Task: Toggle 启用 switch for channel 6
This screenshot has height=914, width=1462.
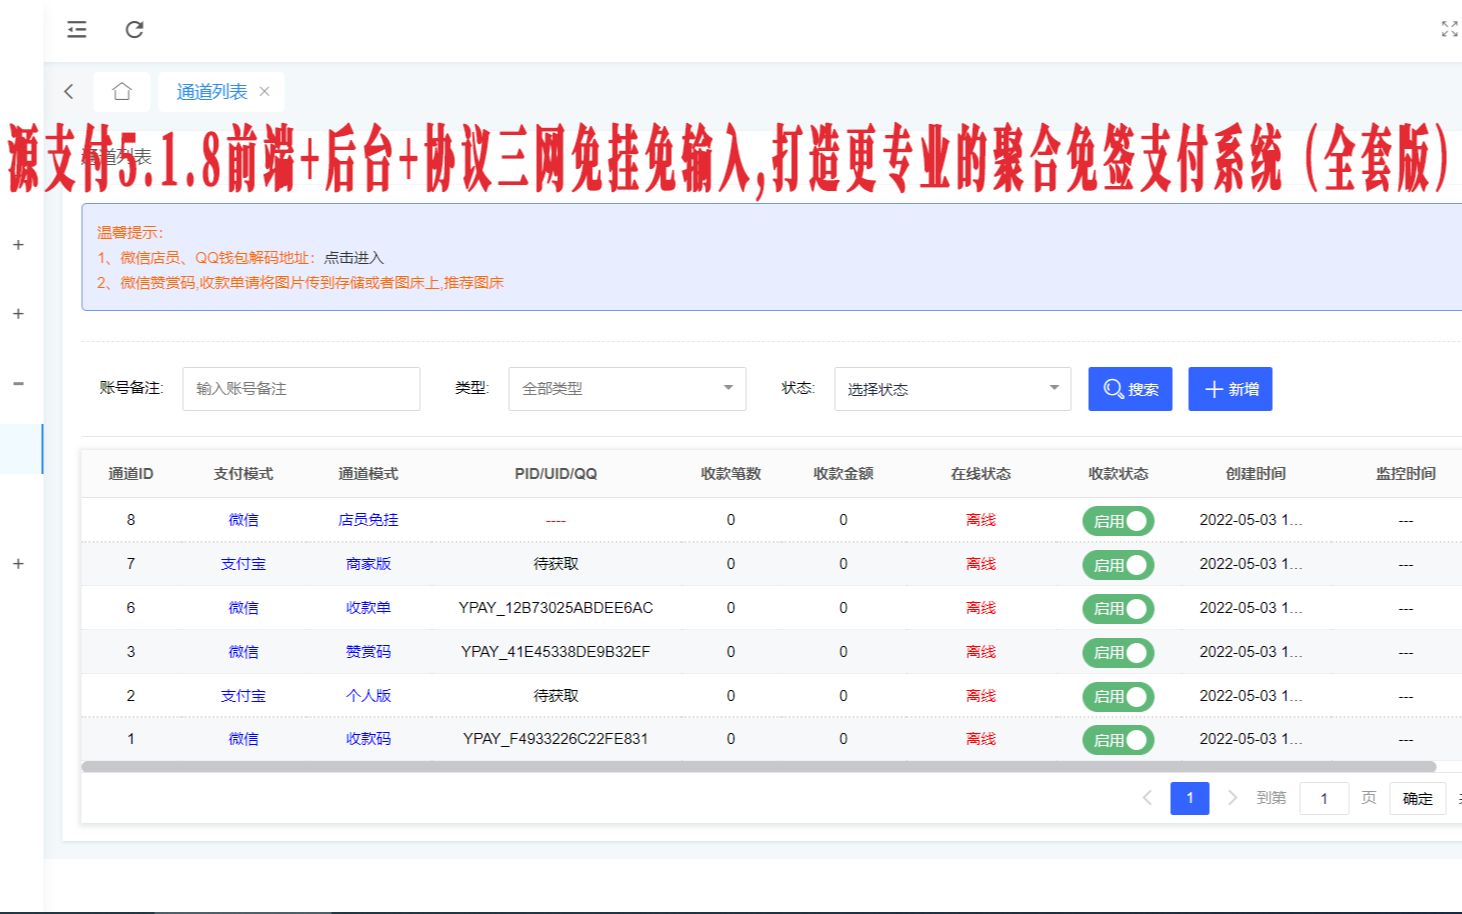Action: 1118,608
